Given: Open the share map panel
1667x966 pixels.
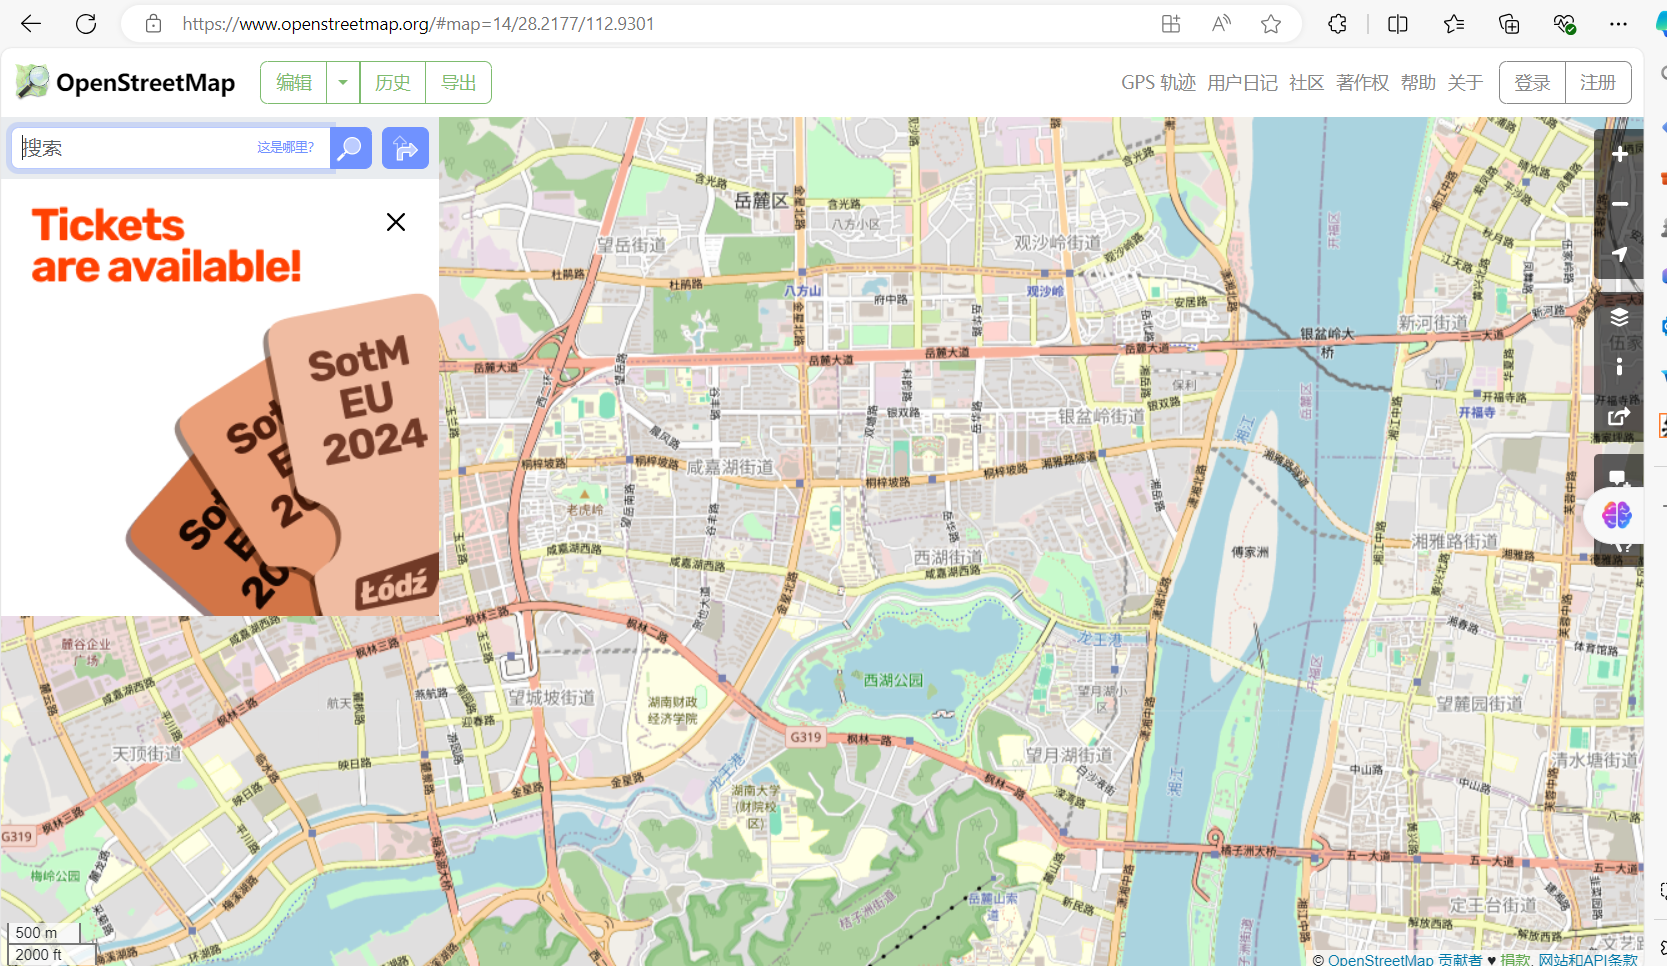Looking at the screenshot, I should click(1619, 416).
